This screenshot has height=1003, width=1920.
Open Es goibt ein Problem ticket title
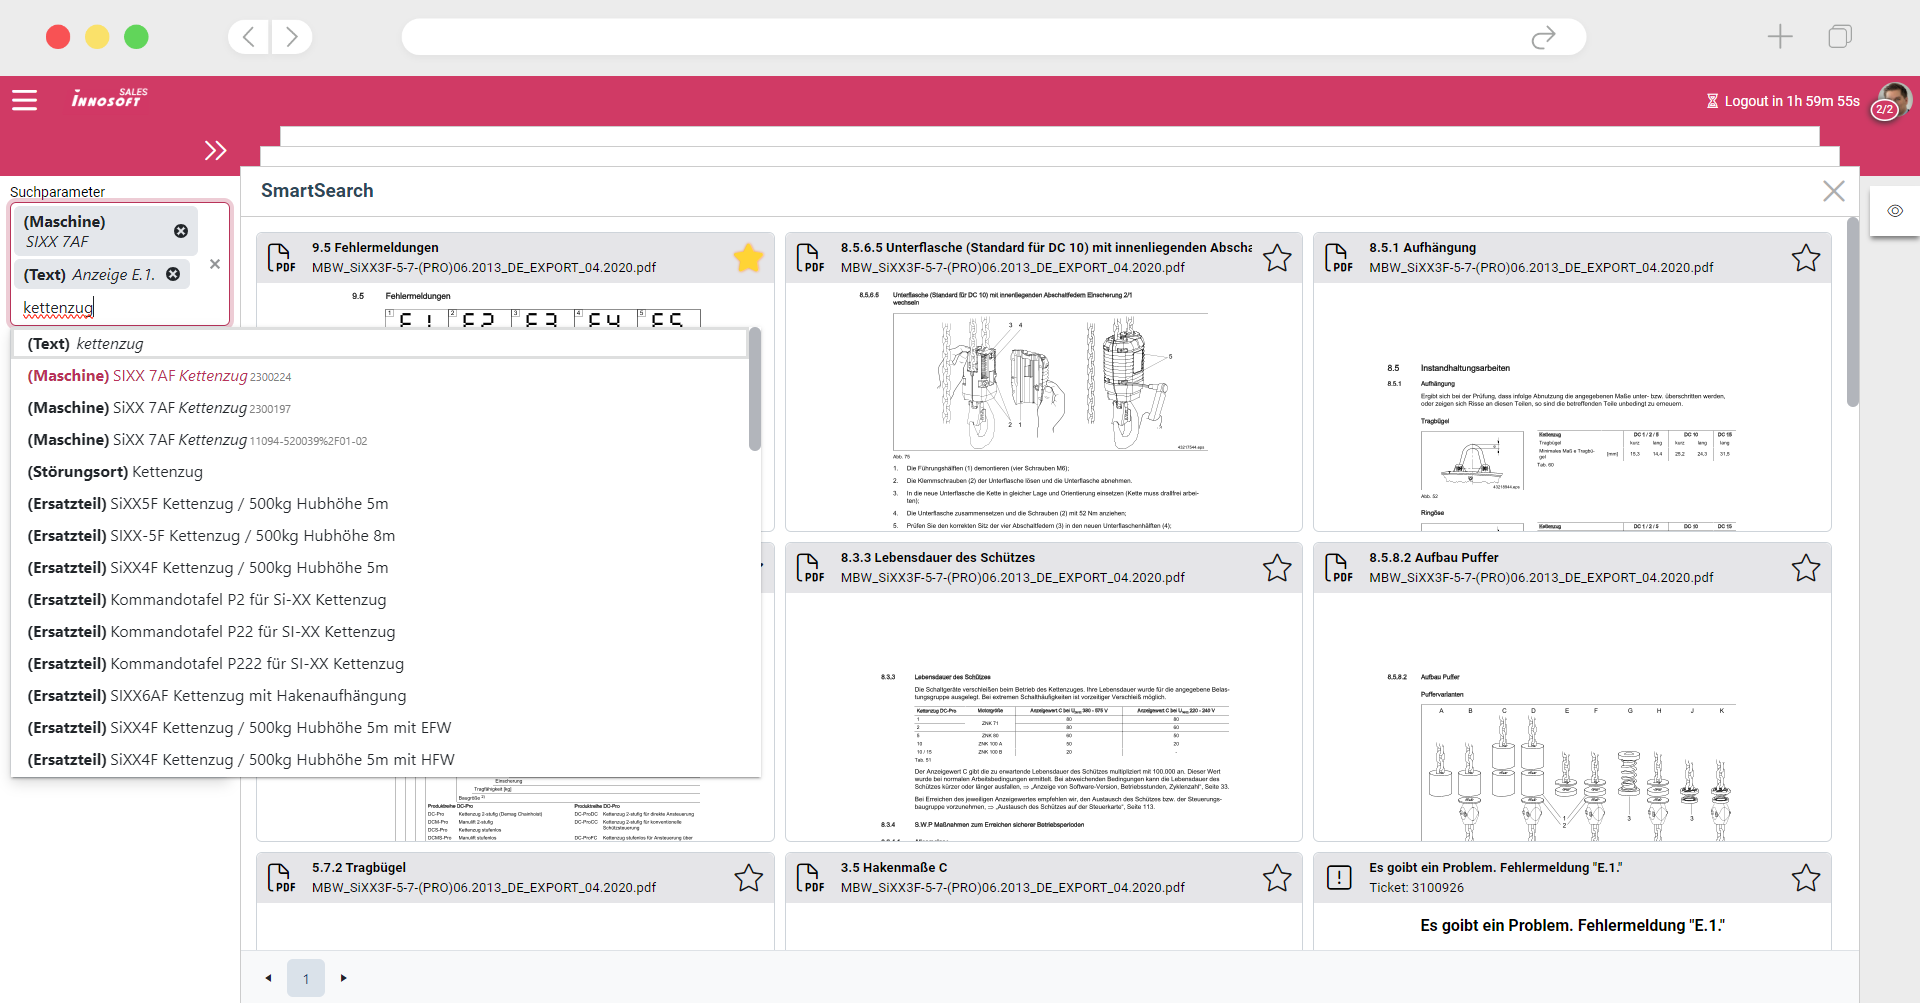[1496, 868]
